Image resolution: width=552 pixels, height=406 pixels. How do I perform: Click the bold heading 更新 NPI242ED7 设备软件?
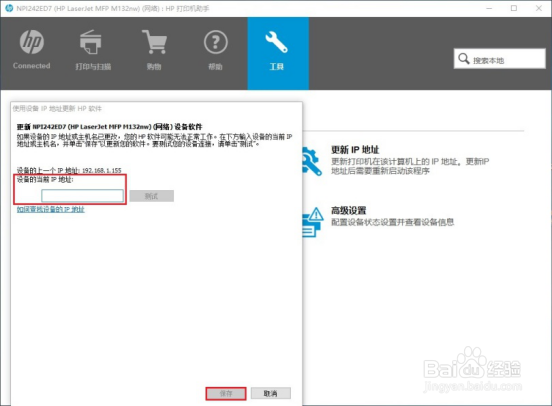click(x=109, y=127)
